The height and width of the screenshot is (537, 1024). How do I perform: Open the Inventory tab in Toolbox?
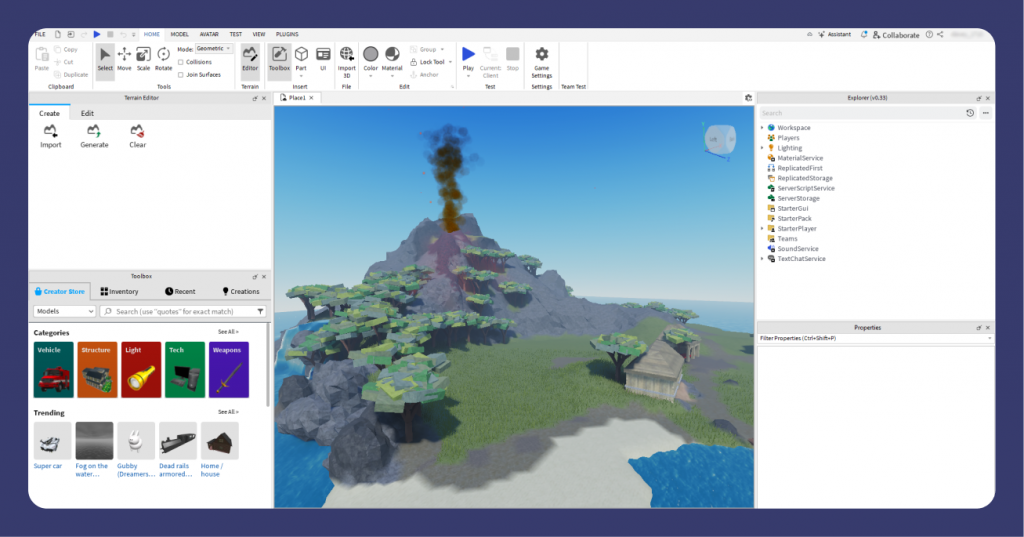coord(119,291)
